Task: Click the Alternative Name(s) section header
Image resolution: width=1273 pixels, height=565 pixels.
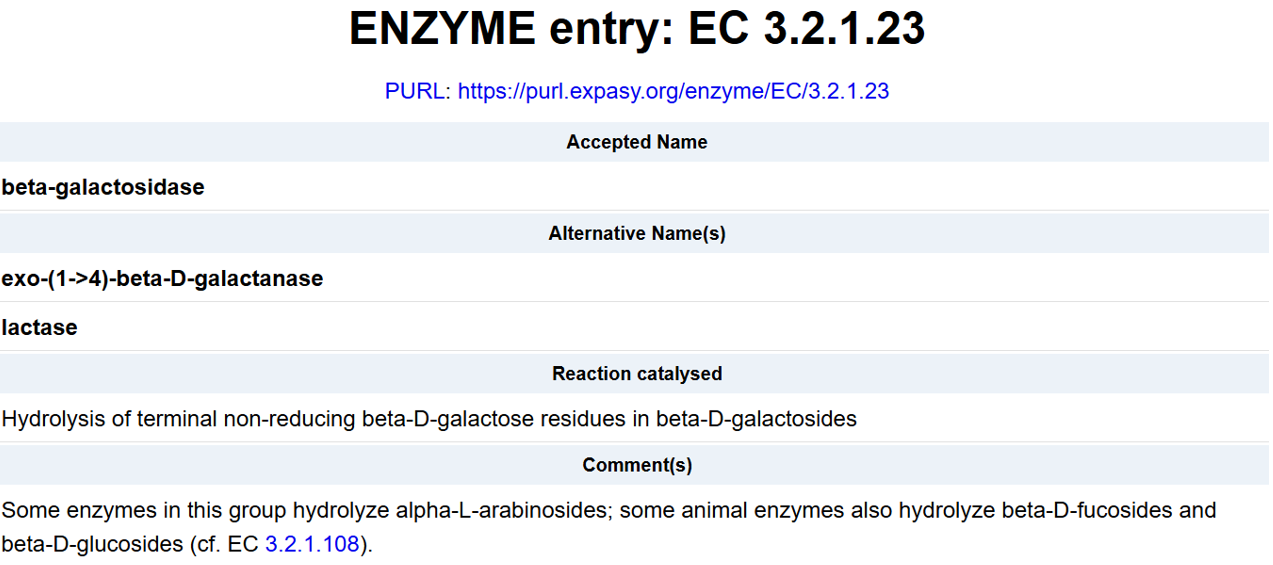Action: 636,233
